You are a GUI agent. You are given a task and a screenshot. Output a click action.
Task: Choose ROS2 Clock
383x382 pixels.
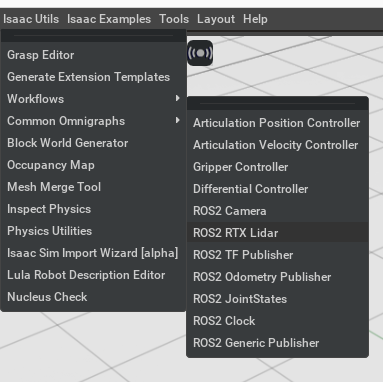point(277,321)
